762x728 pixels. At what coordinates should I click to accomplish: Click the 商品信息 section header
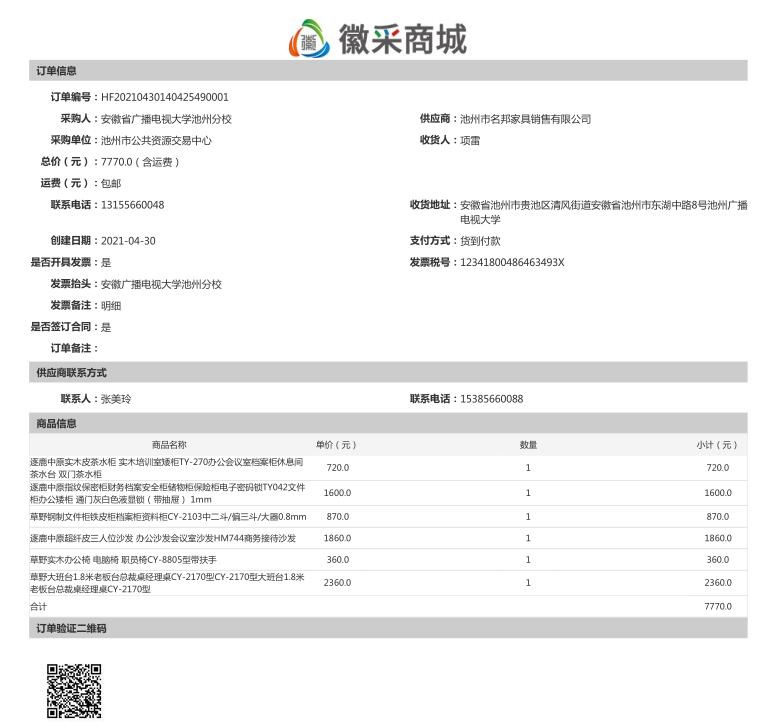(57, 424)
